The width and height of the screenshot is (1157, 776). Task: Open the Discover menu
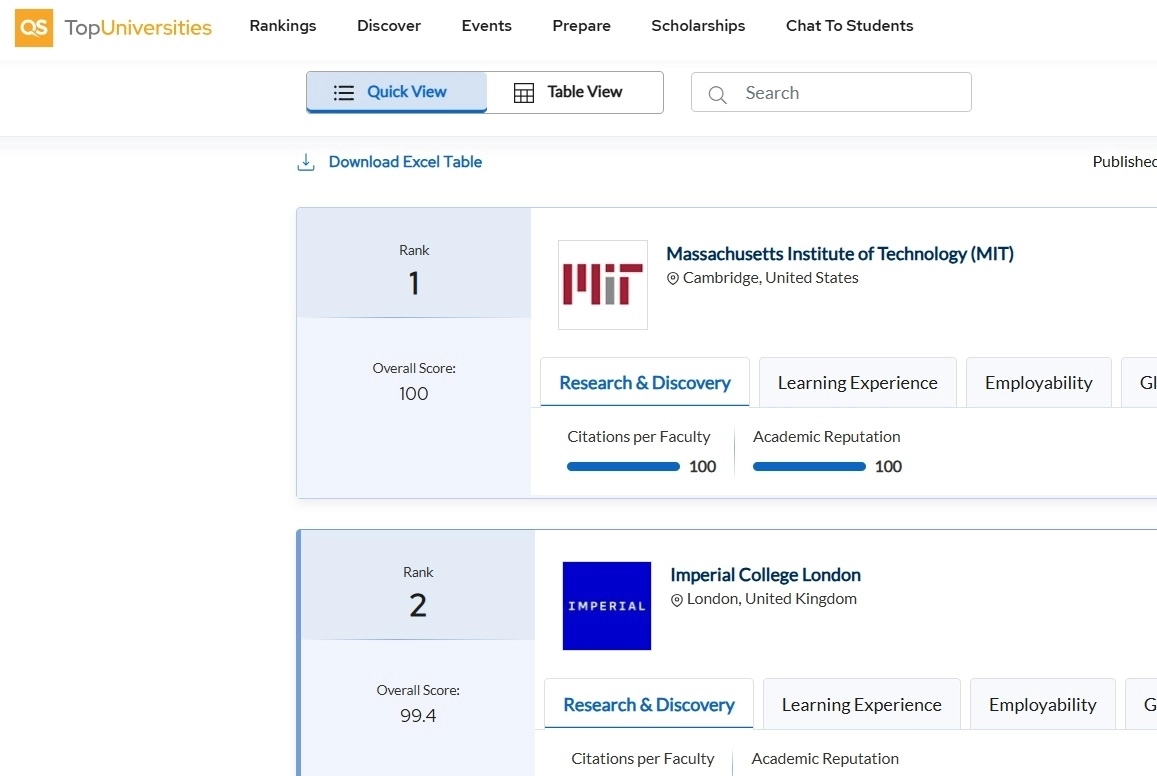pos(389,26)
